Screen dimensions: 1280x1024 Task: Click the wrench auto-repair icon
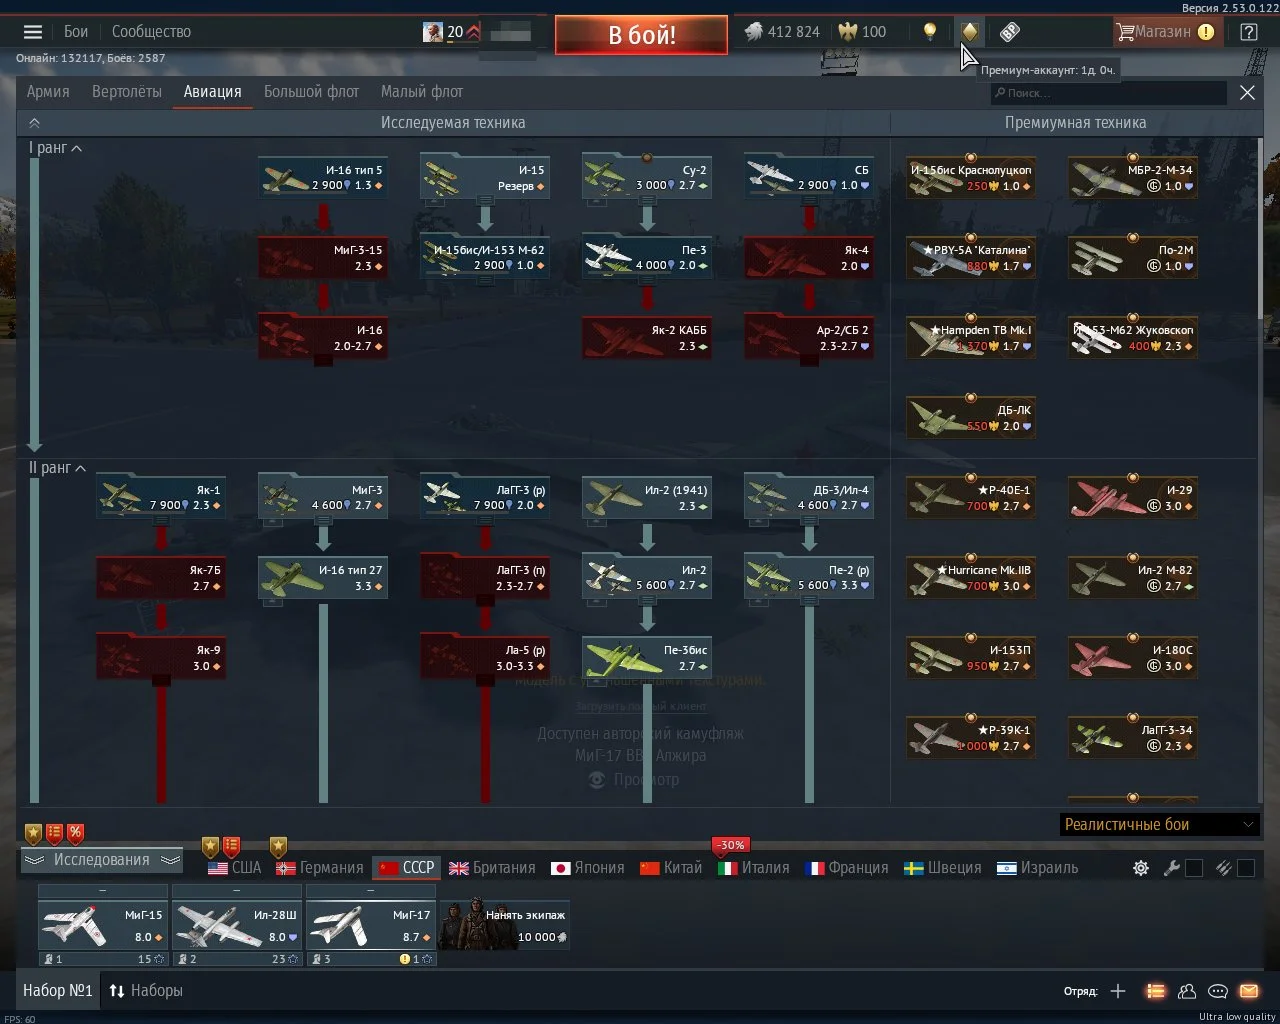point(1172,868)
